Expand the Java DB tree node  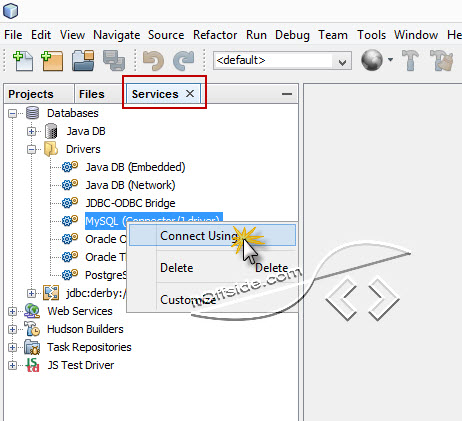31,132
